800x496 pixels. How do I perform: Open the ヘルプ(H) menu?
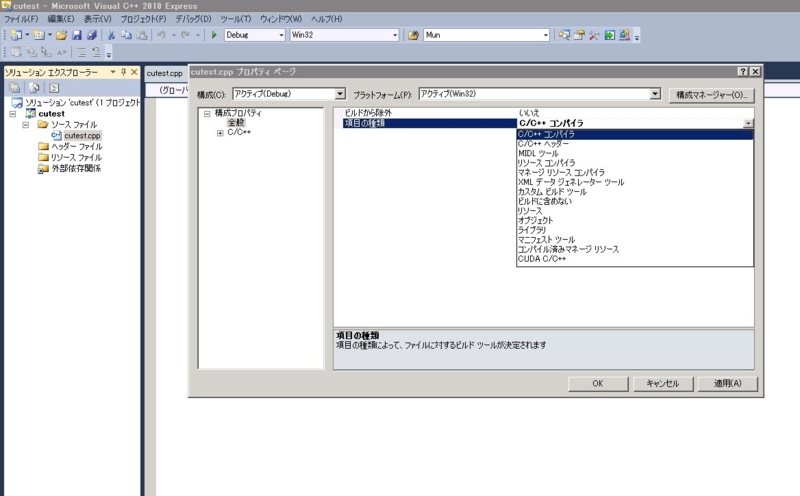(327, 19)
